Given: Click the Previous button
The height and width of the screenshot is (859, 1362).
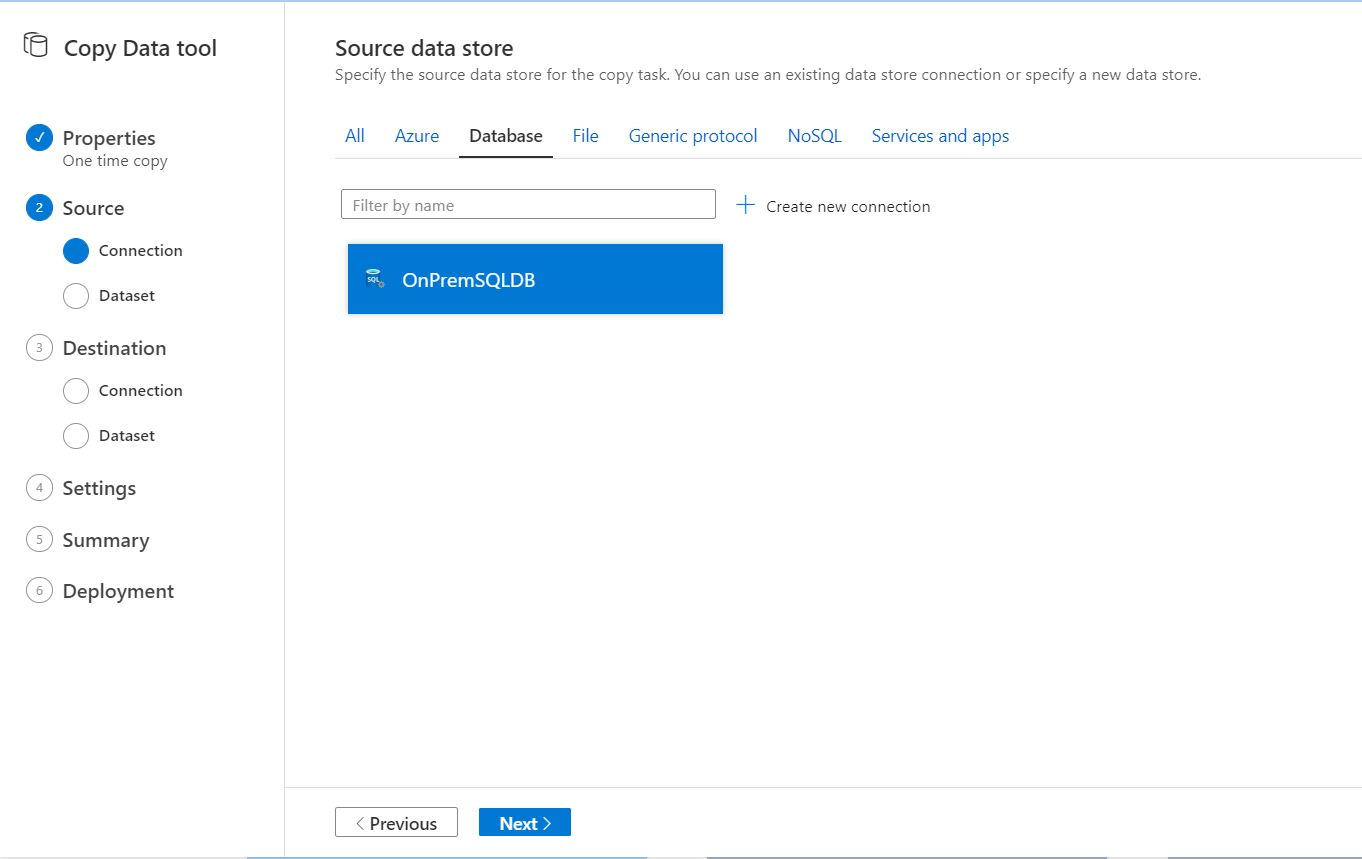Looking at the screenshot, I should click(x=396, y=822).
